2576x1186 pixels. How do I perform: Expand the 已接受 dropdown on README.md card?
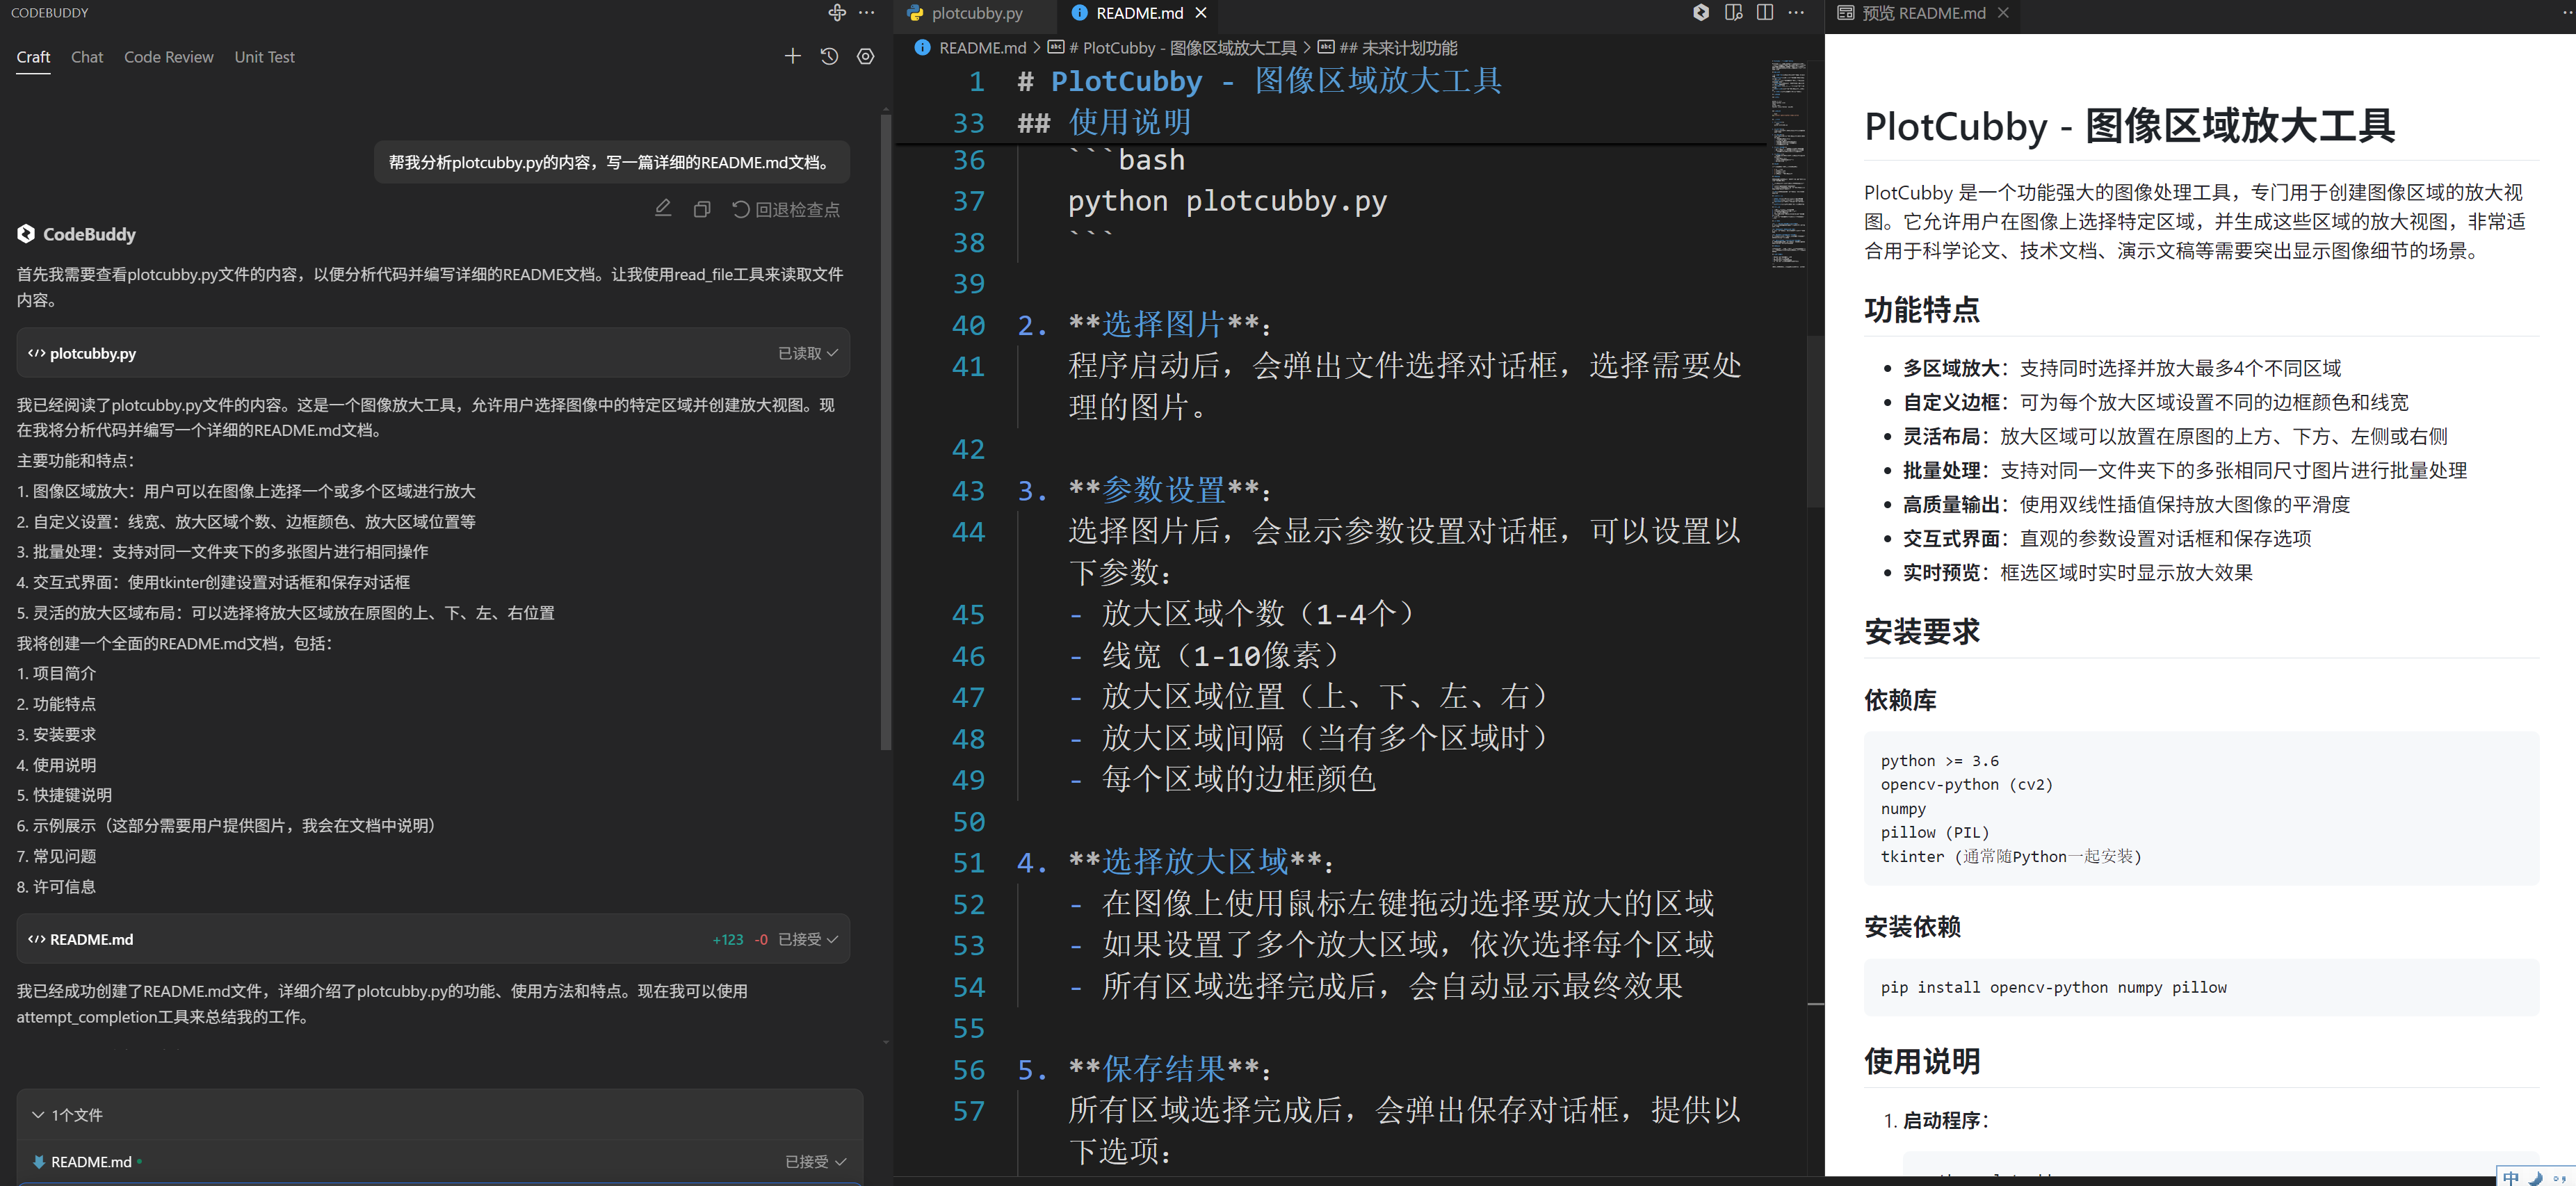(807, 939)
